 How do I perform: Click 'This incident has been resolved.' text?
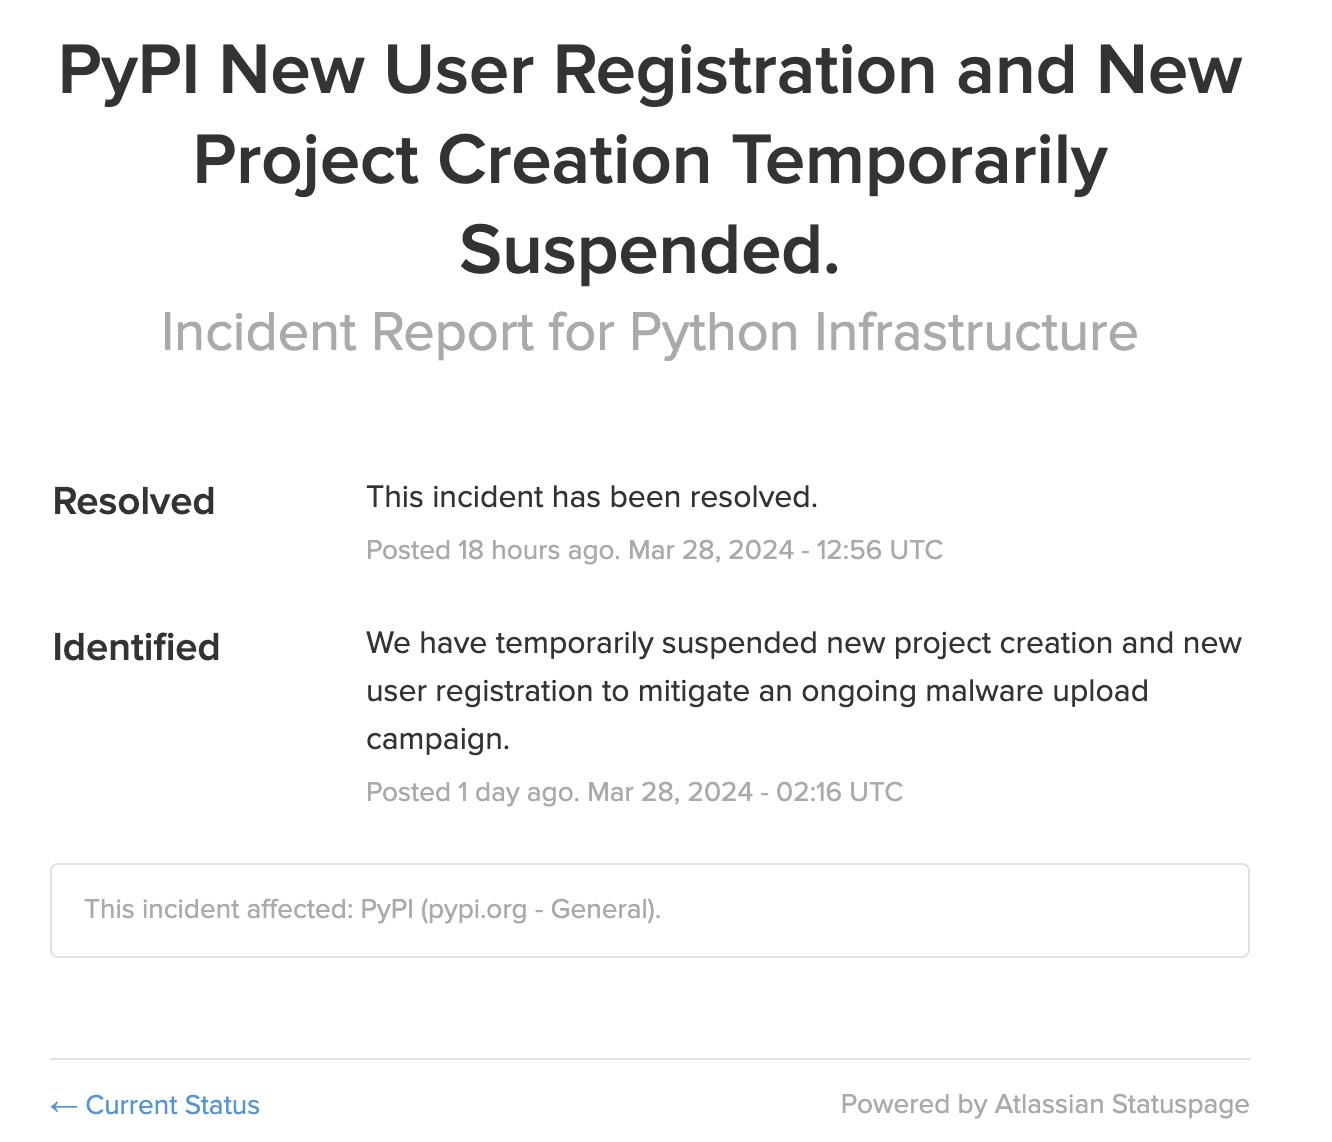pos(592,497)
